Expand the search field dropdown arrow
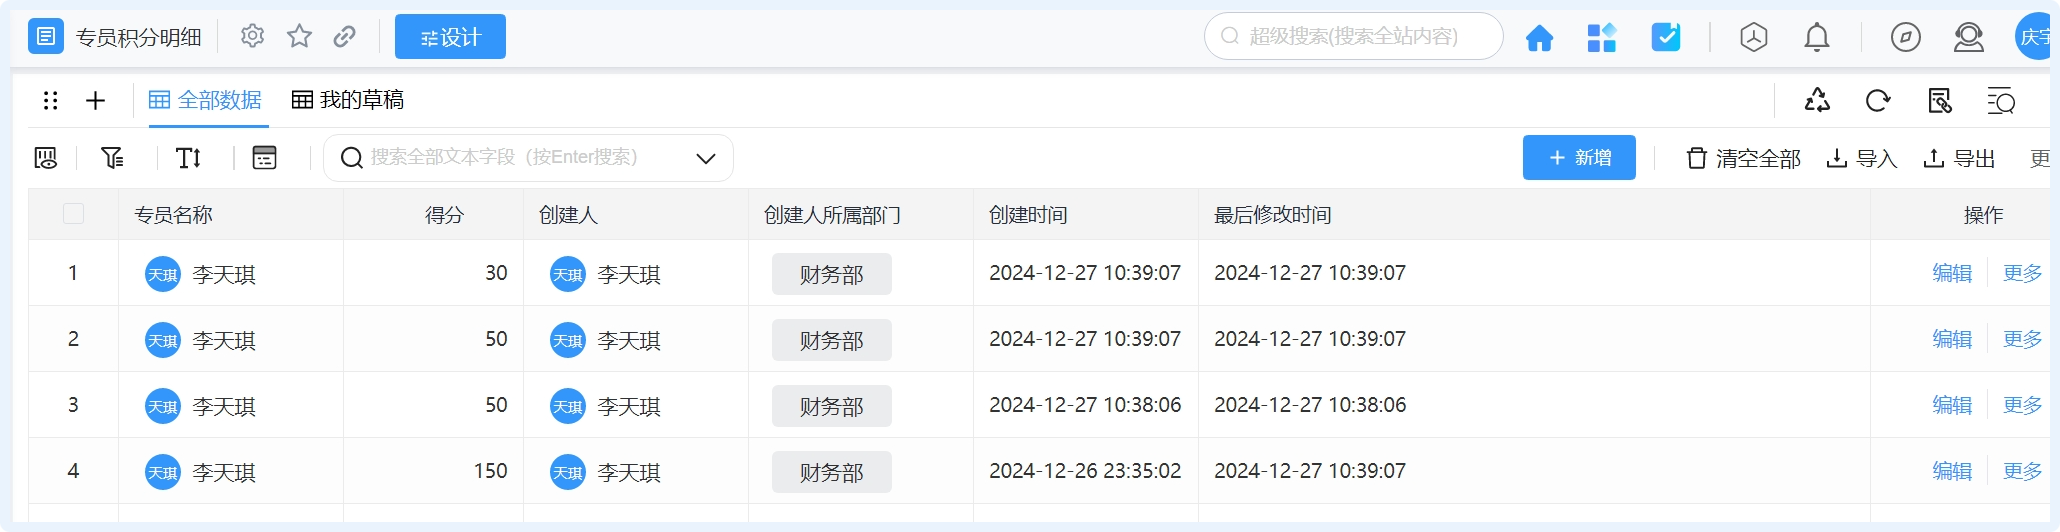The width and height of the screenshot is (2060, 532). point(706,158)
